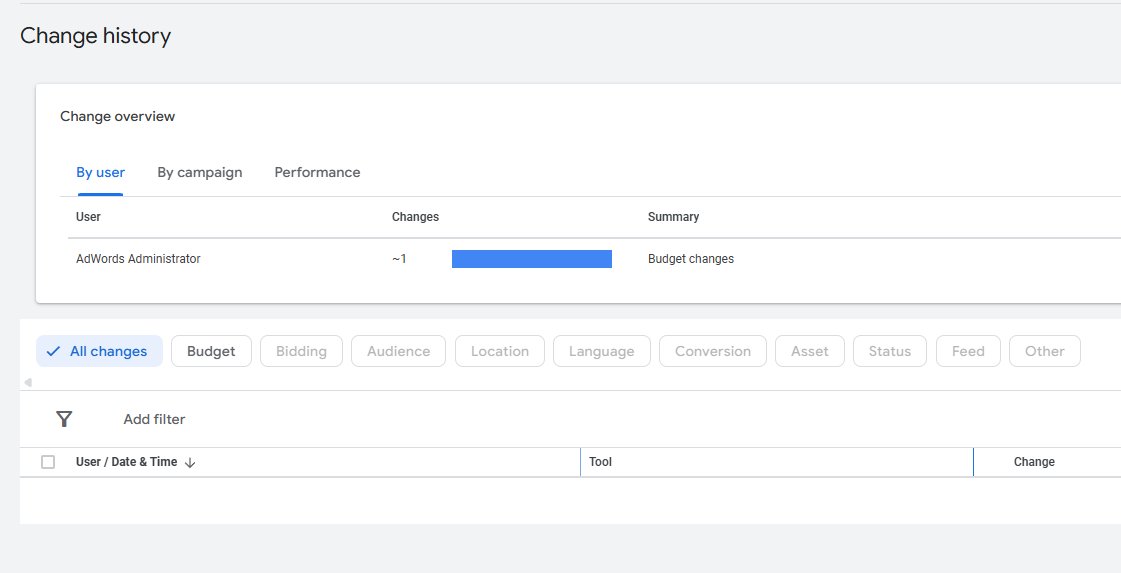
Task: Select the Audience filter chip
Action: [x=398, y=351]
